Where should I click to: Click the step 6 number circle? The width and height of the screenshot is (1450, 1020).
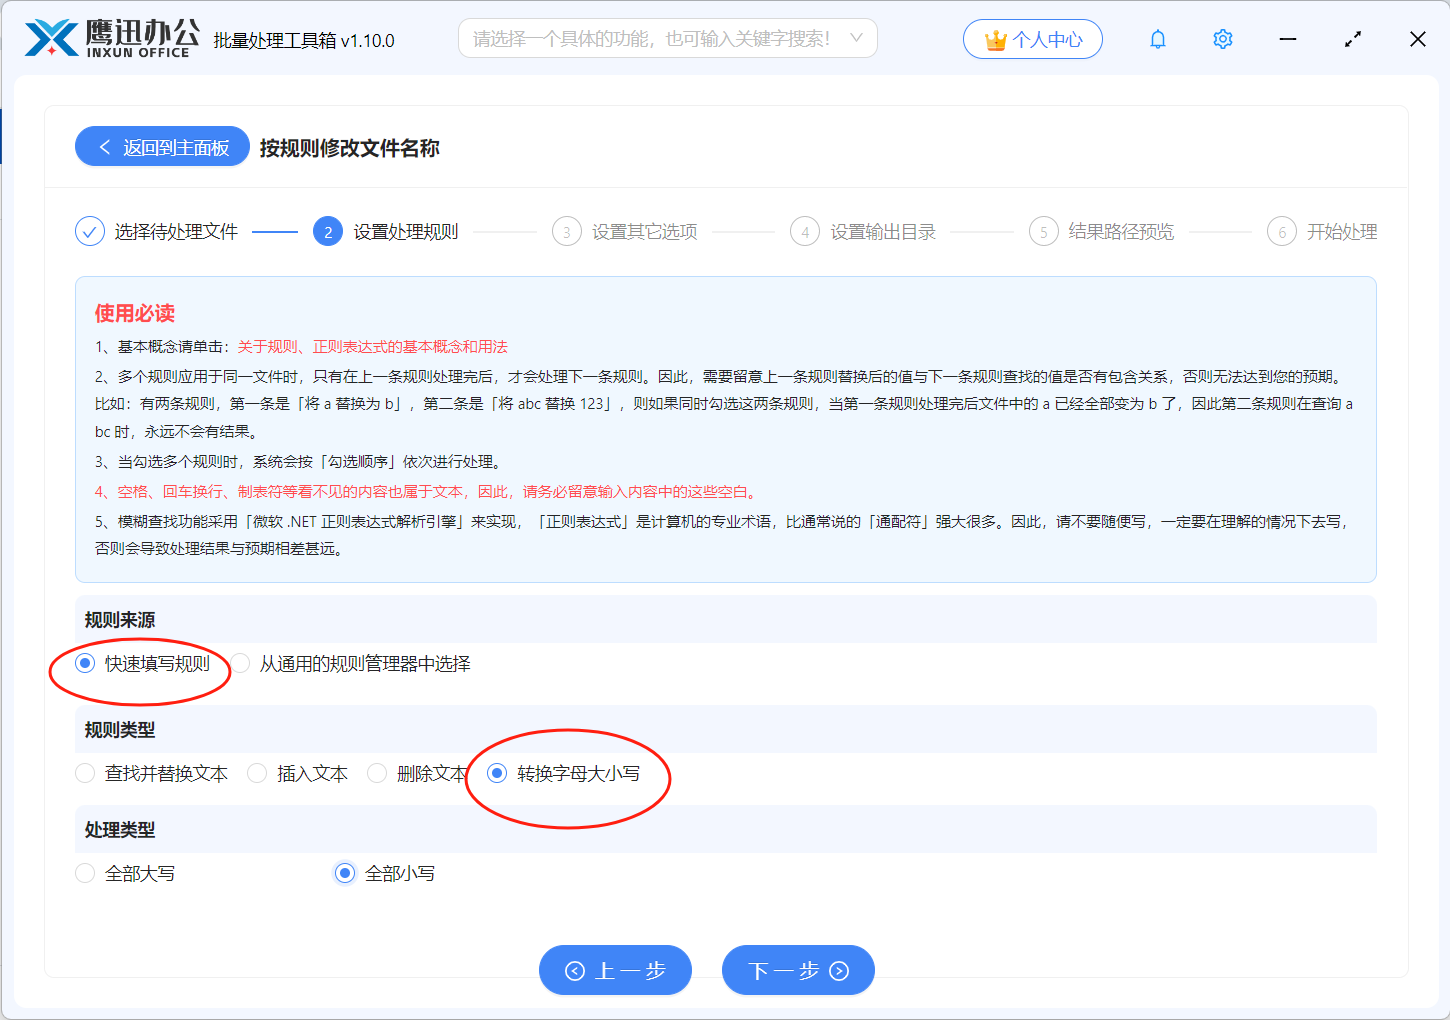tap(1282, 232)
